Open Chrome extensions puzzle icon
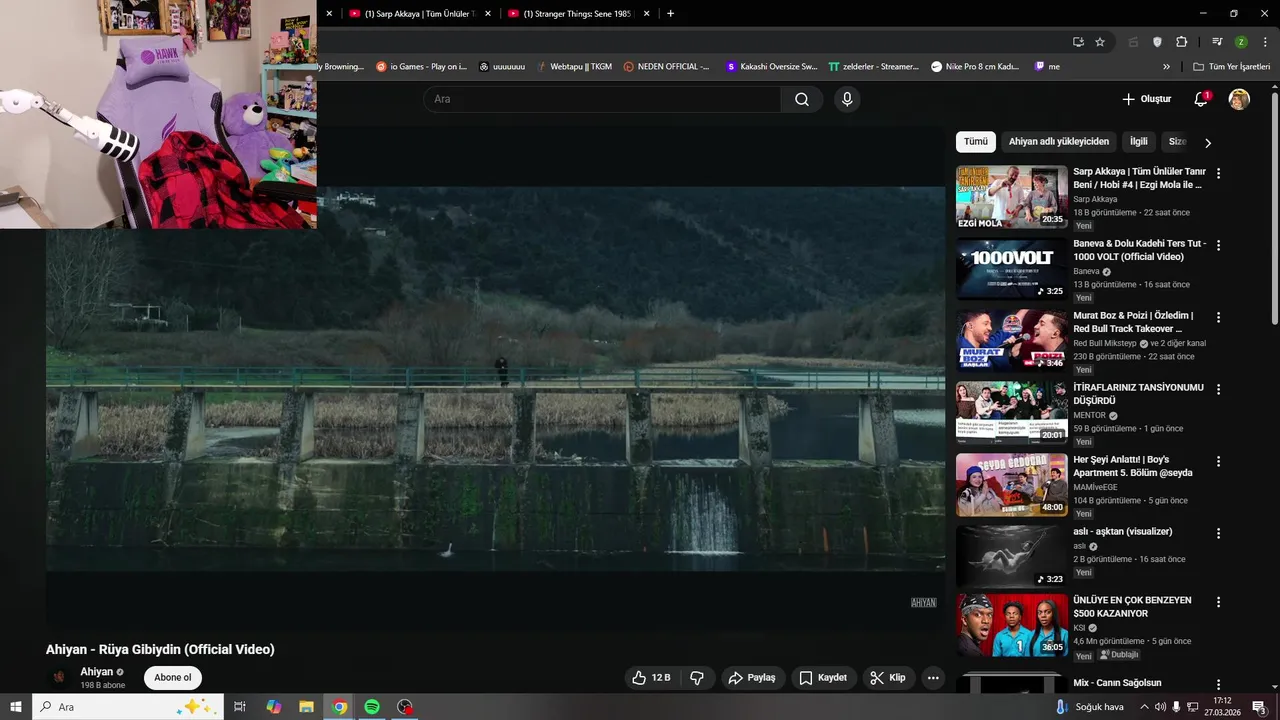Viewport: 1280px width, 720px height. pyautogui.click(x=1181, y=42)
